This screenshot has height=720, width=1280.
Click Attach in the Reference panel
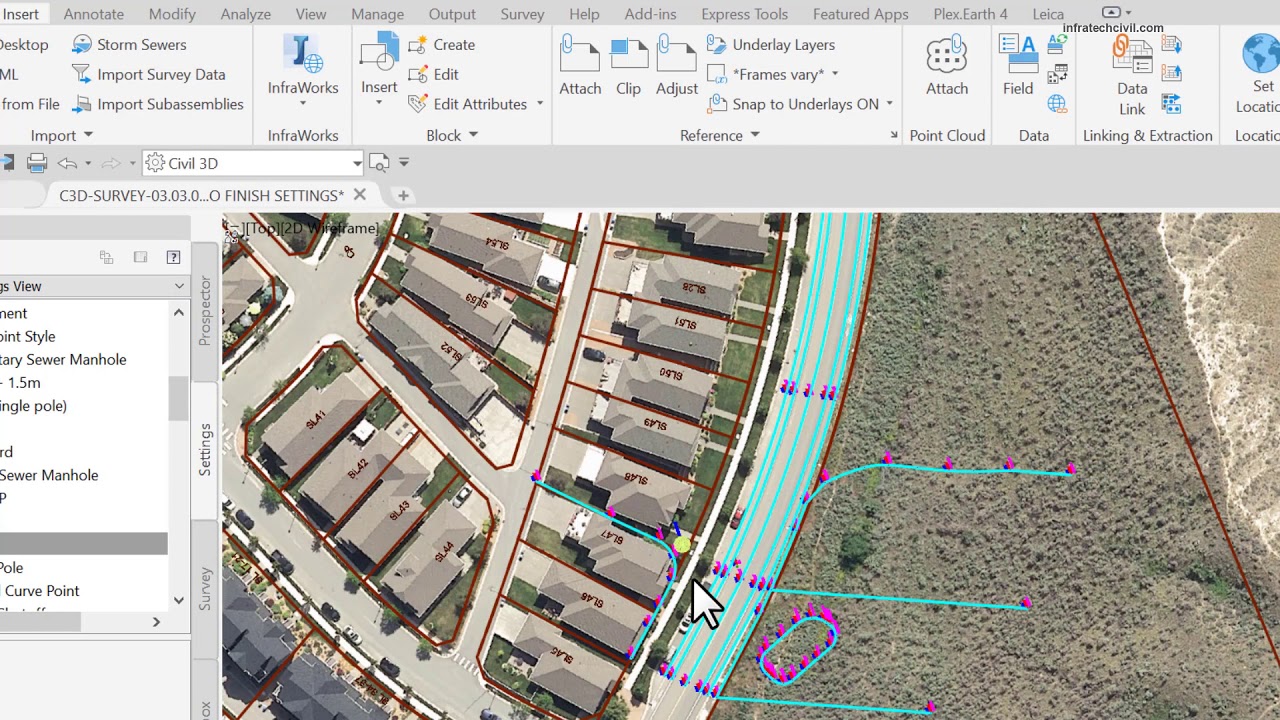[580, 66]
